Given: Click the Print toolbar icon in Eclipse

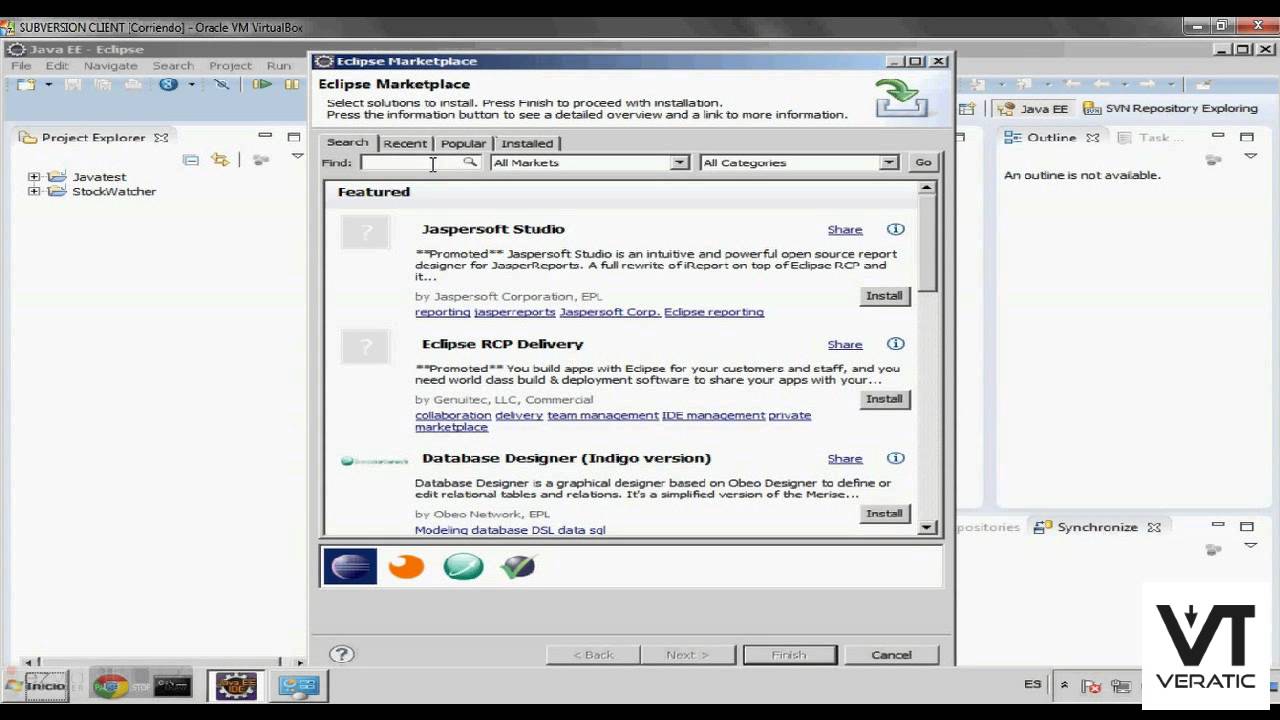Looking at the screenshot, I should [133, 85].
